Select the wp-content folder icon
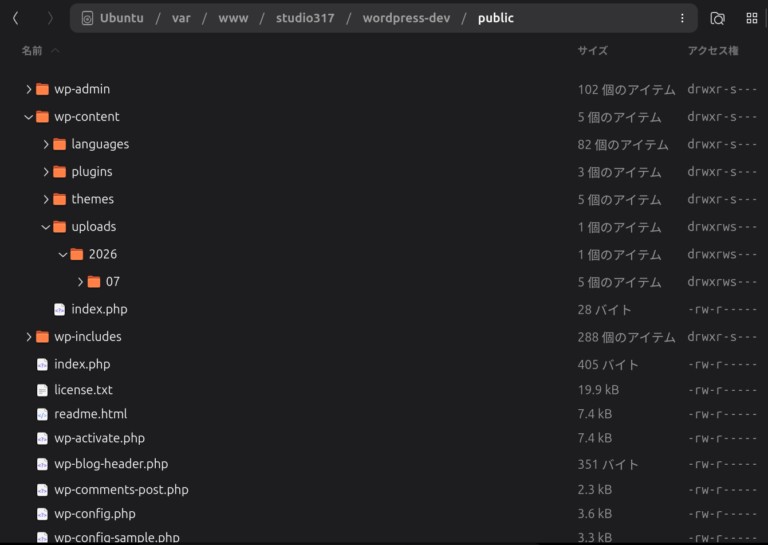 click(43, 117)
